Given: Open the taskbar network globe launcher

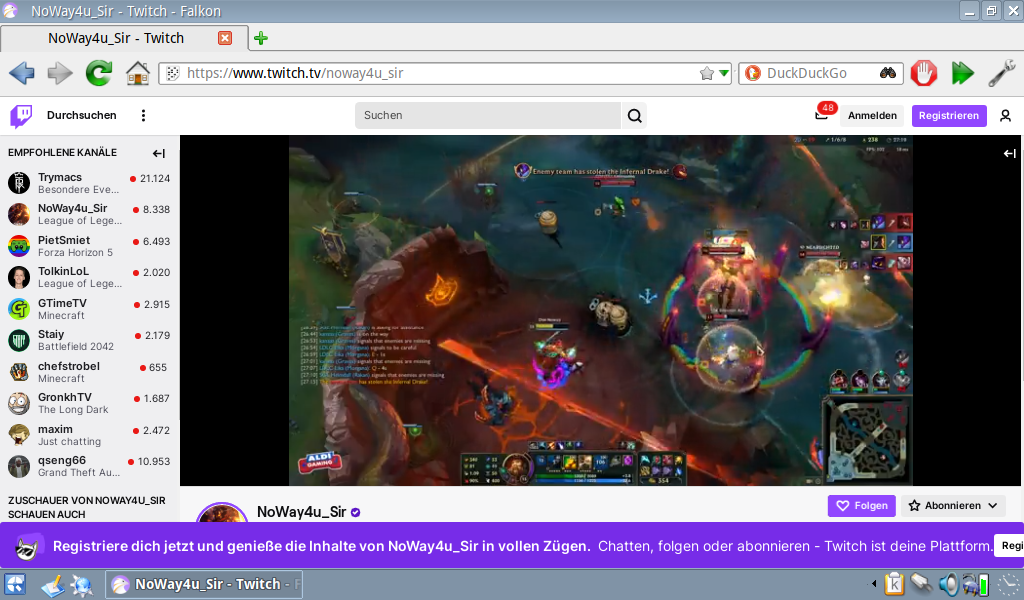Looking at the screenshot, I should pyautogui.click(x=82, y=585).
